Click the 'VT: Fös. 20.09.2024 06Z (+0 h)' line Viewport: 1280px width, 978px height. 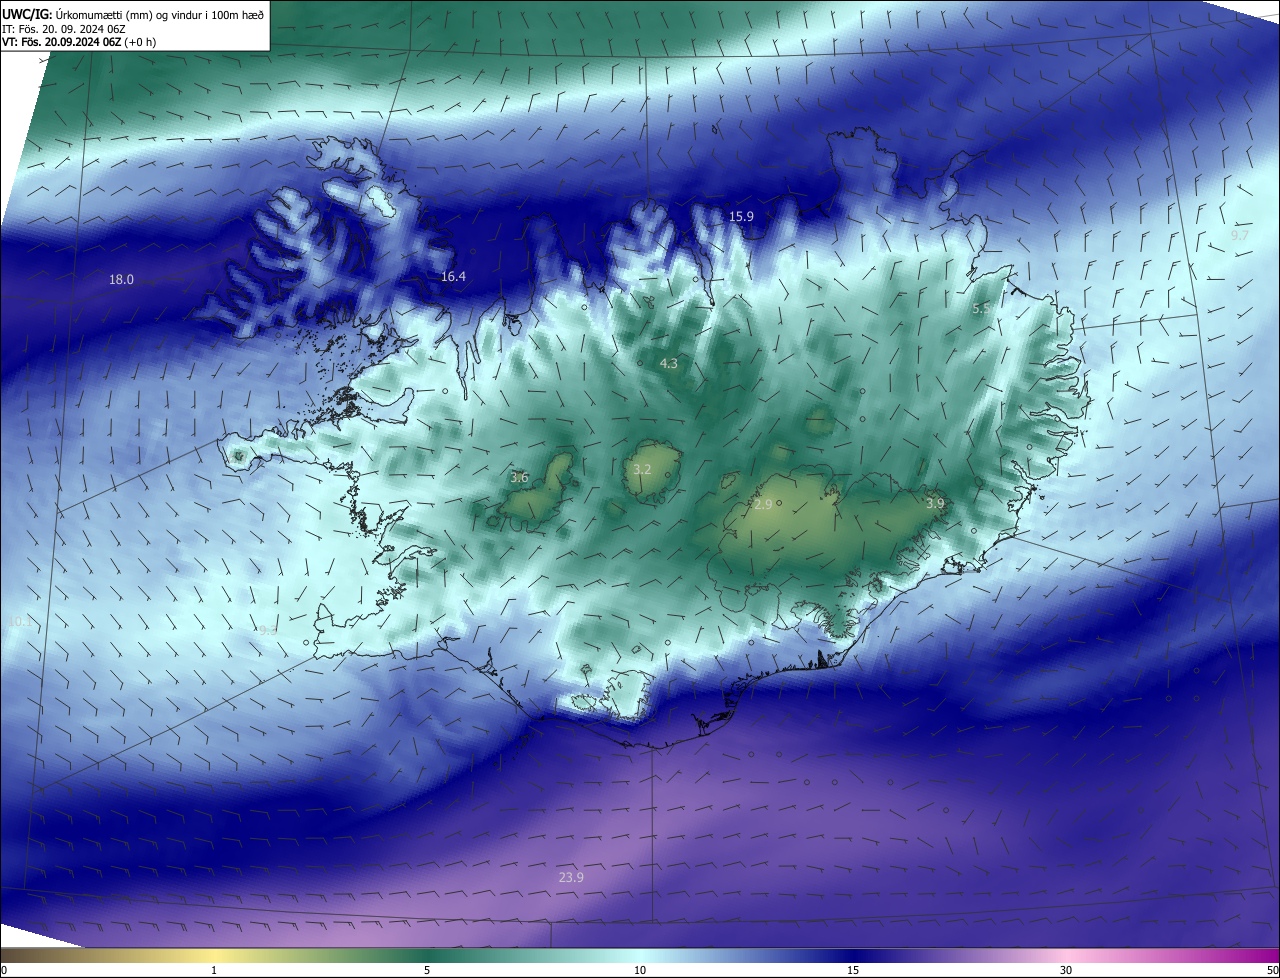click(x=78, y=42)
